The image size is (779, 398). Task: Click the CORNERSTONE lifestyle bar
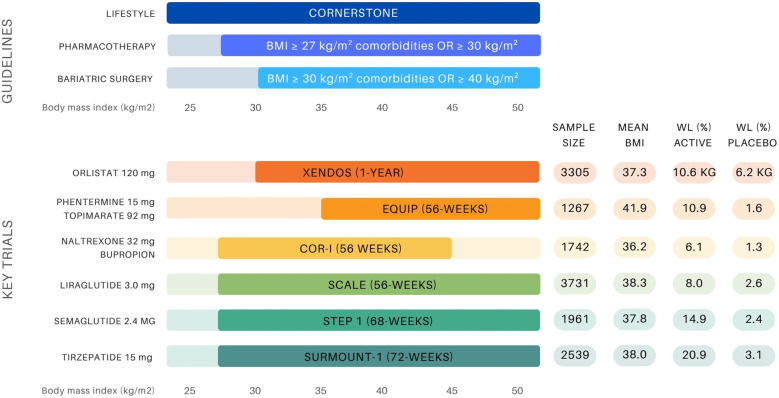pos(353,13)
